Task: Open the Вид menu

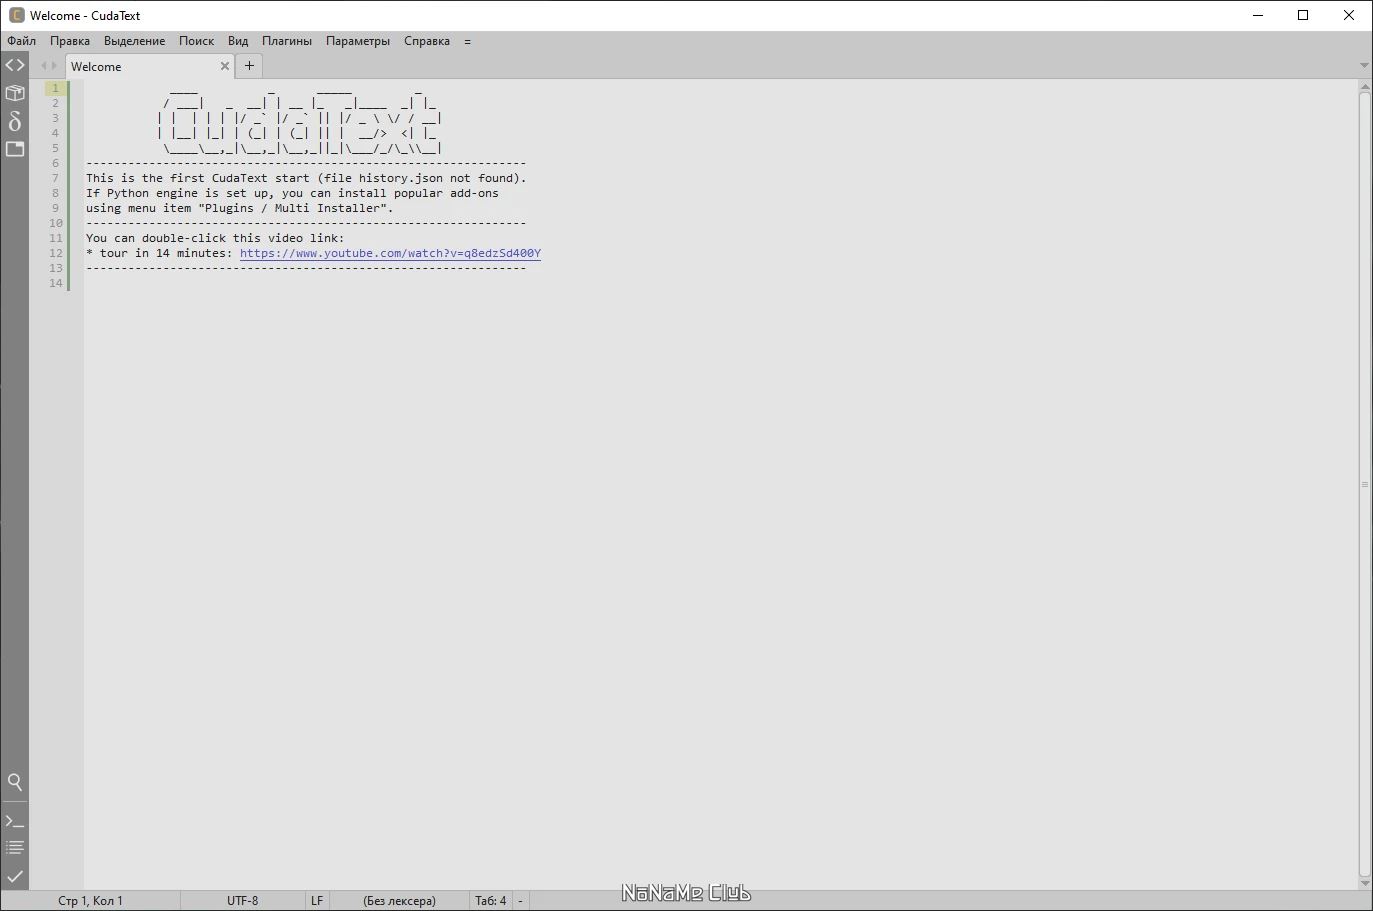Action: [x=238, y=41]
